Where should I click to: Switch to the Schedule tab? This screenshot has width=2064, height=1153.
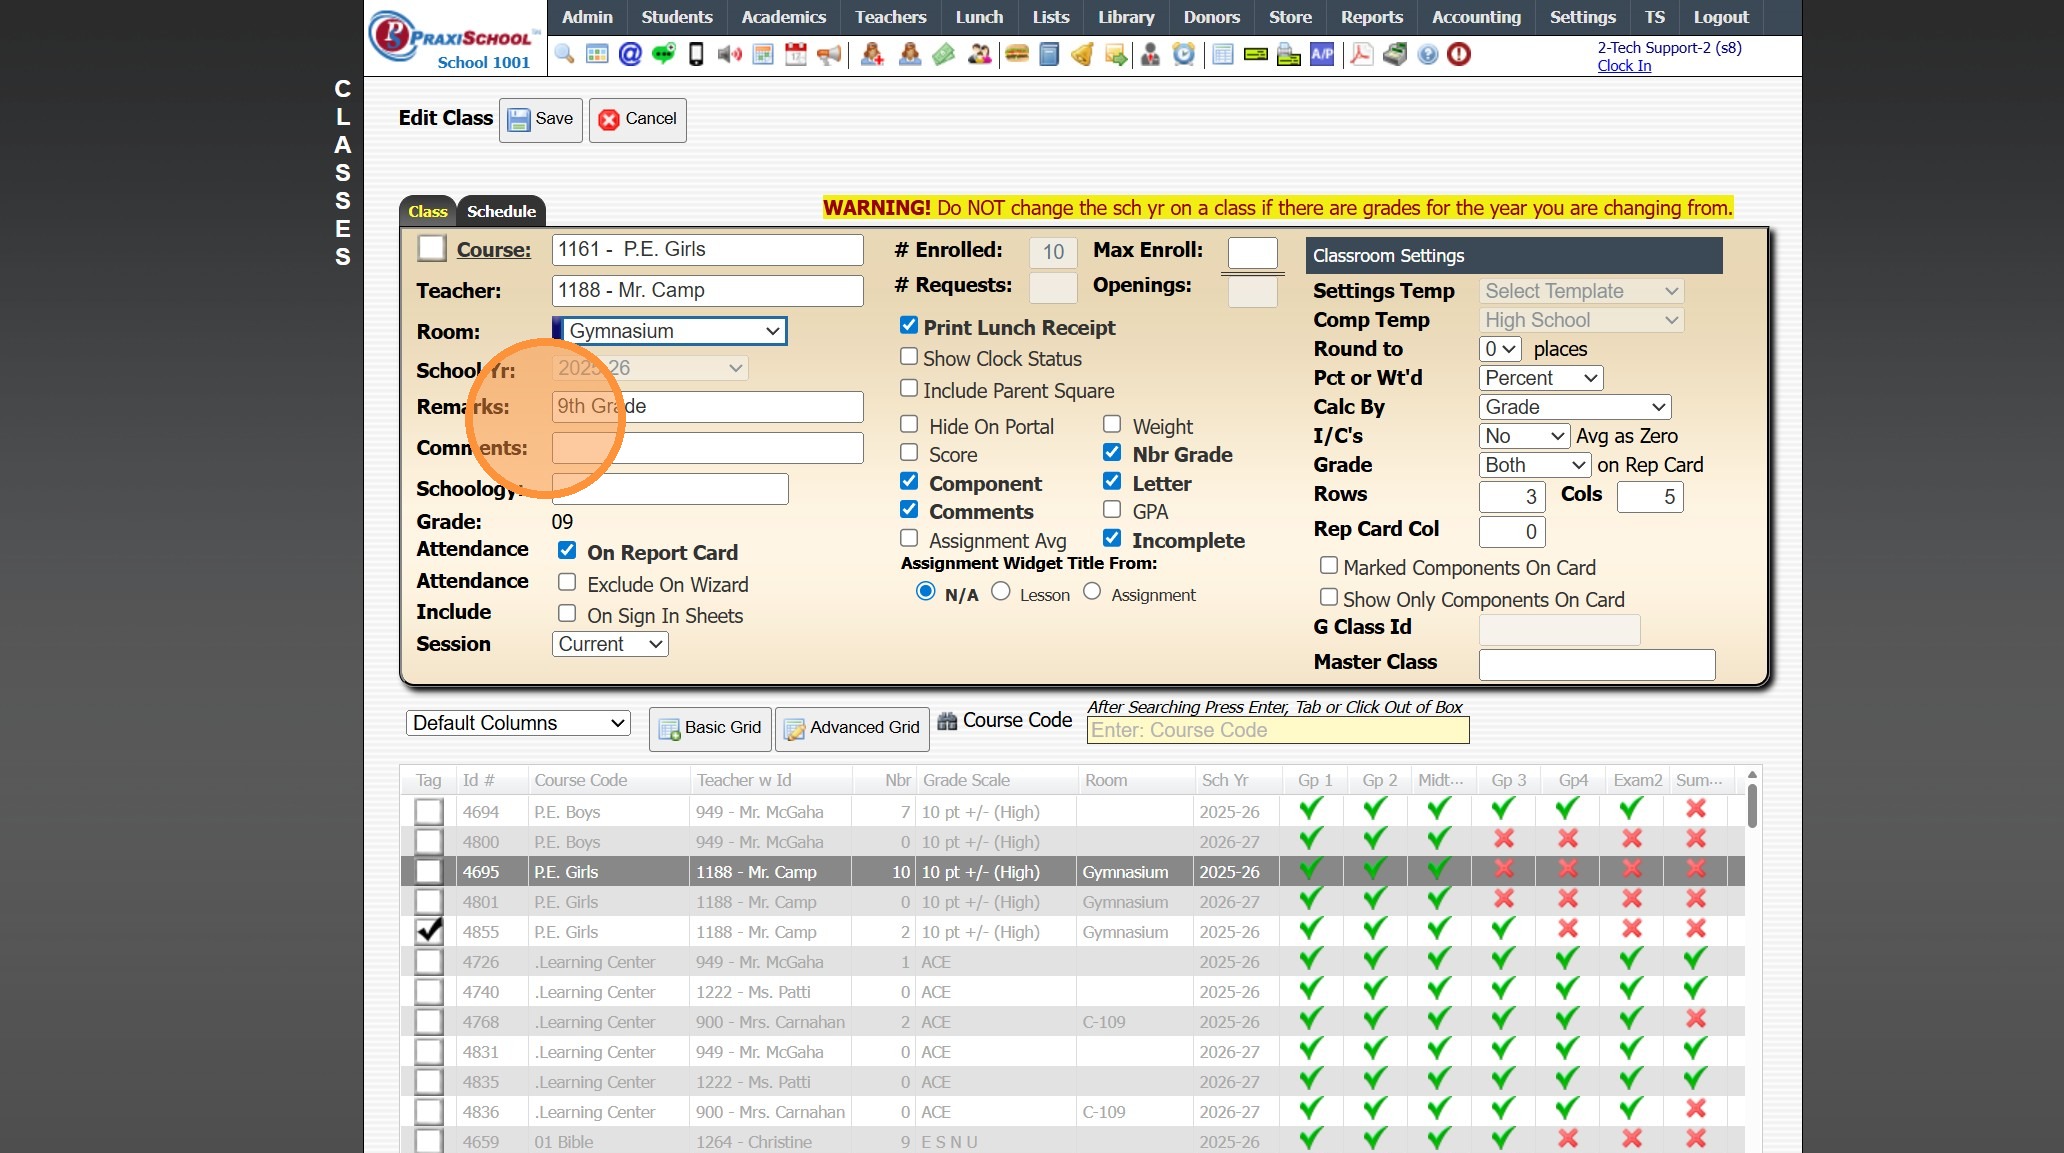click(x=501, y=211)
